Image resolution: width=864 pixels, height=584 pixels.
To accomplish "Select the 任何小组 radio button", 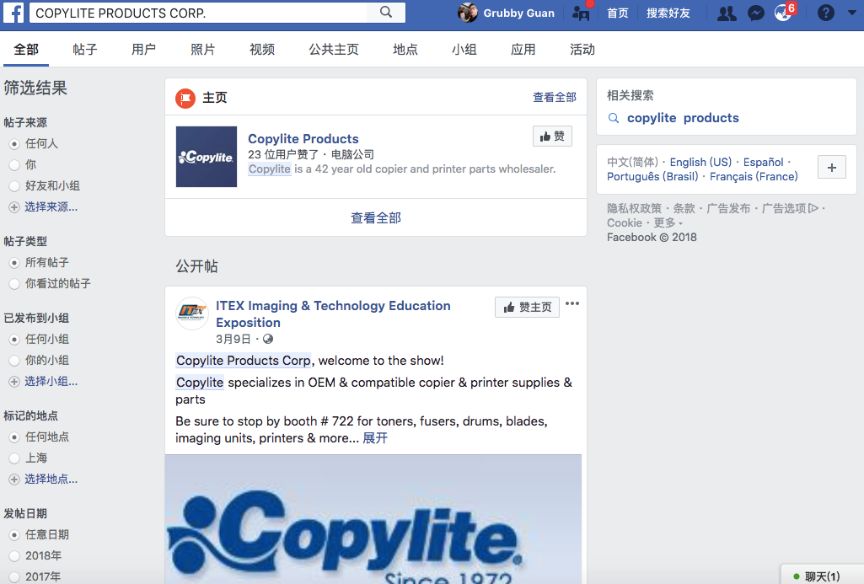I will point(14,339).
